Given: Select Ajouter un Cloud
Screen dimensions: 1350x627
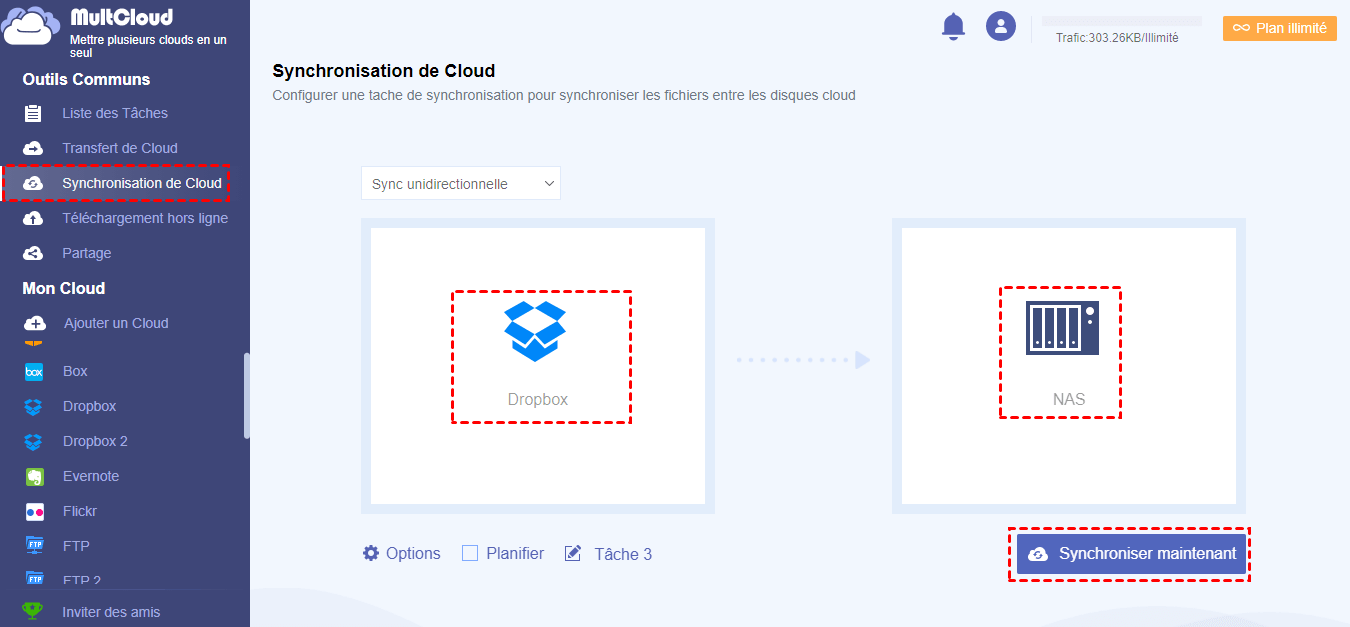Looking at the screenshot, I should pos(116,323).
